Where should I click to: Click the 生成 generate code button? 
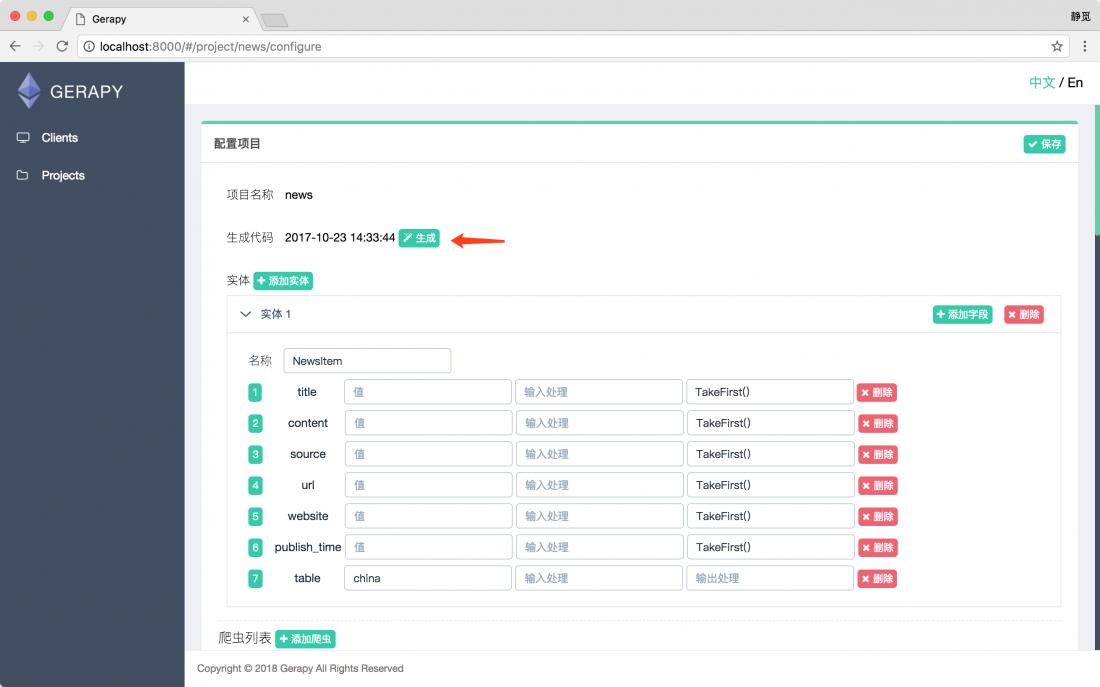pyautogui.click(x=419, y=238)
